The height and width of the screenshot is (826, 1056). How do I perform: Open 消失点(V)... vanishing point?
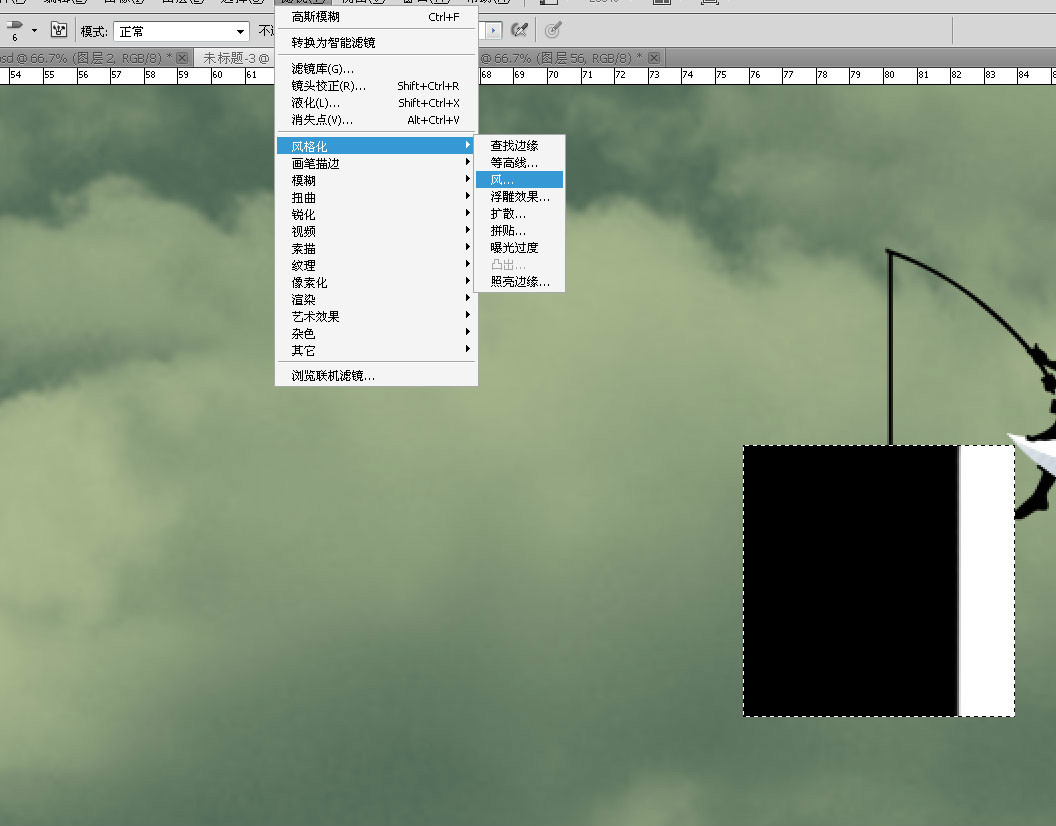(x=376, y=120)
